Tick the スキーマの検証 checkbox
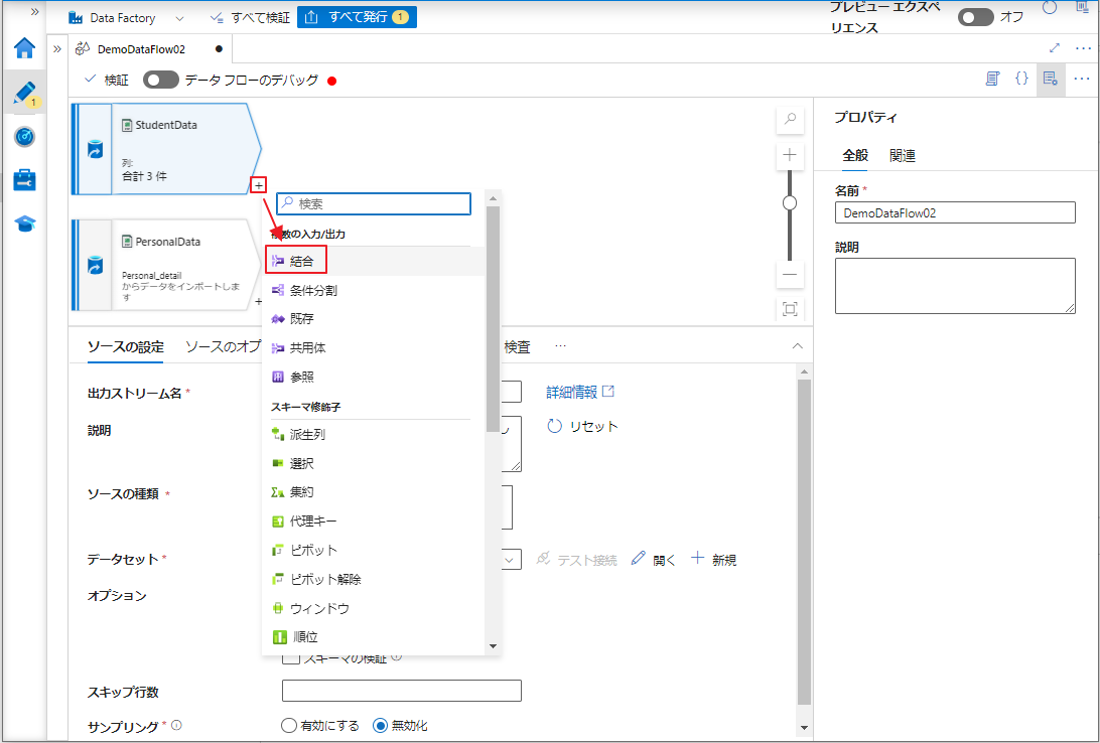 point(290,658)
